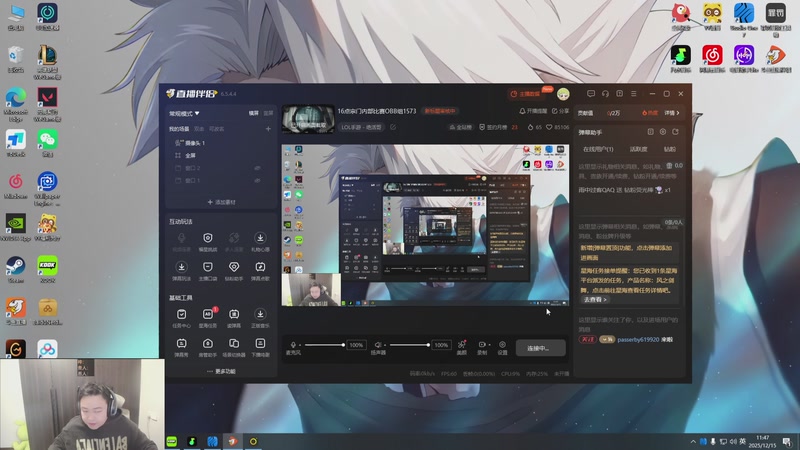Open the 设置 settings icon

(x=503, y=347)
